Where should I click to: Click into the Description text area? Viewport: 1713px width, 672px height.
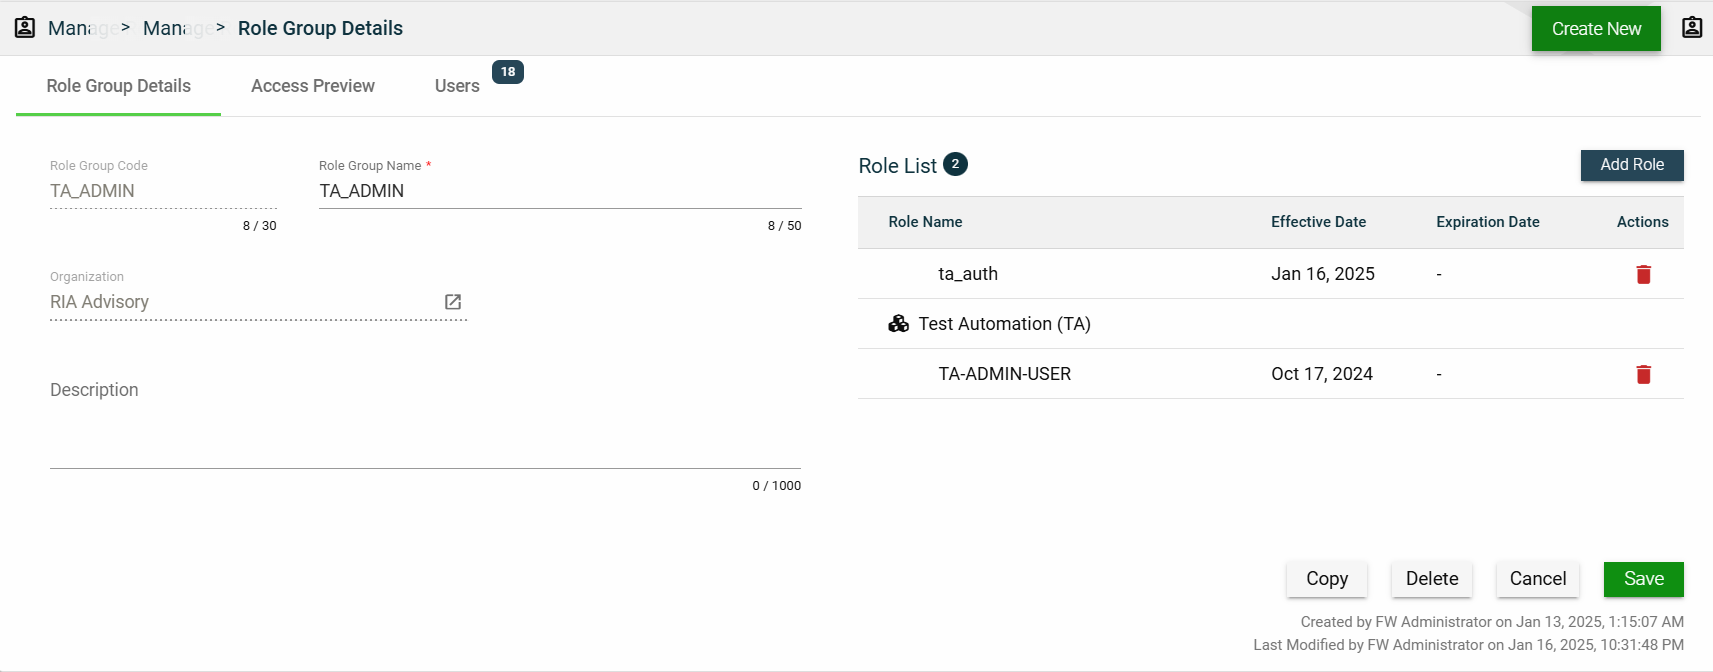(425, 430)
